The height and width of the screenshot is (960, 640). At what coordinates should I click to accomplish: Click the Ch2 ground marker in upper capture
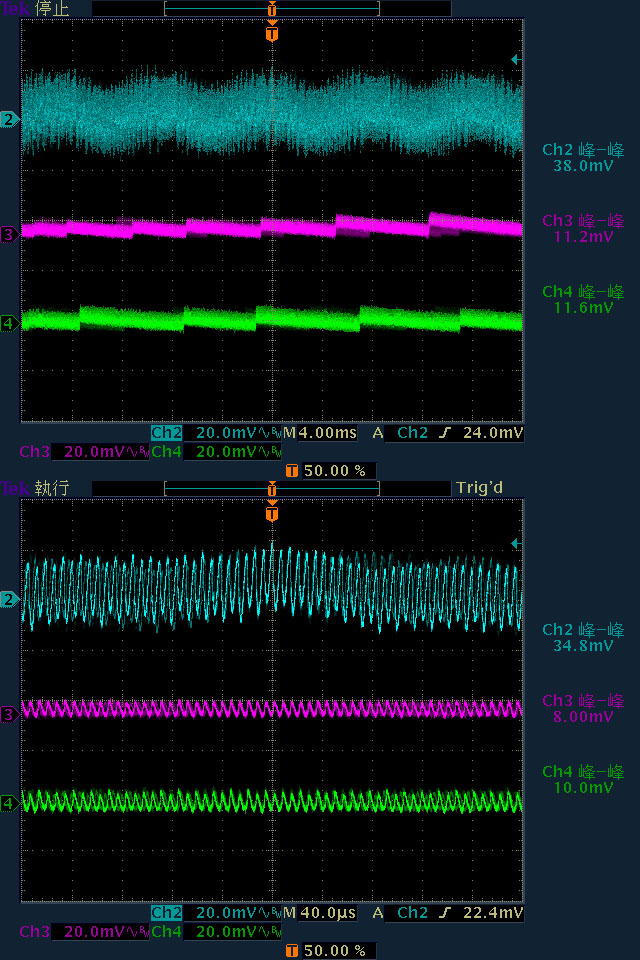[9, 119]
